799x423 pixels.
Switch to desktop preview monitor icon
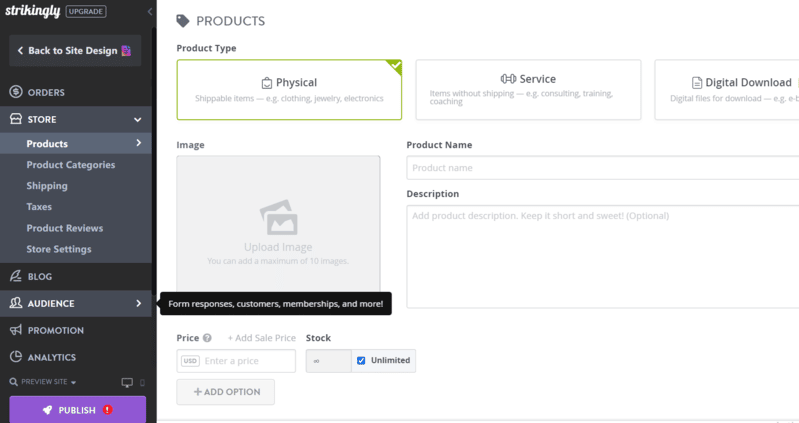coord(127,382)
